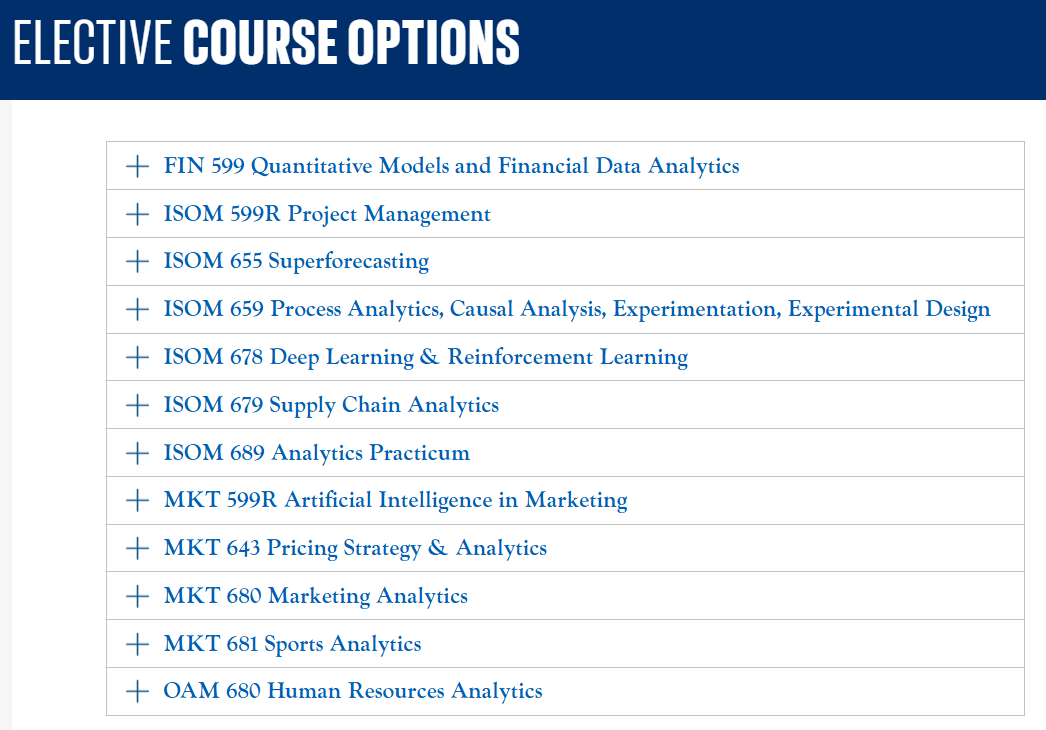Click plus icon beside MKT 680 Marketing Analytics
The width and height of the screenshot is (1046, 730).
(137, 596)
